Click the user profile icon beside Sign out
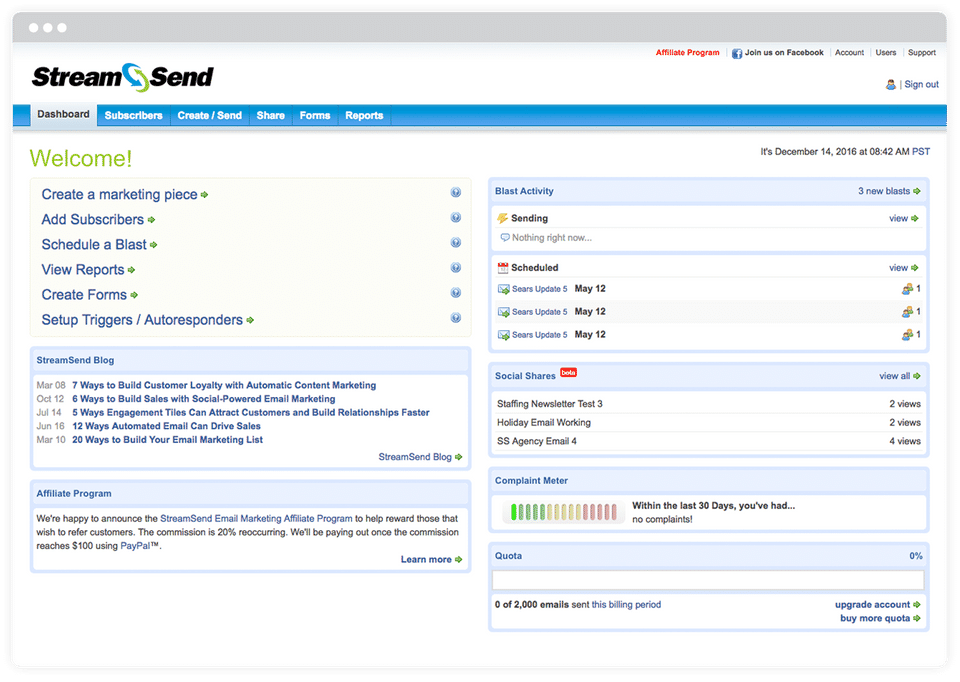The height and width of the screenshot is (682, 960). point(891,84)
